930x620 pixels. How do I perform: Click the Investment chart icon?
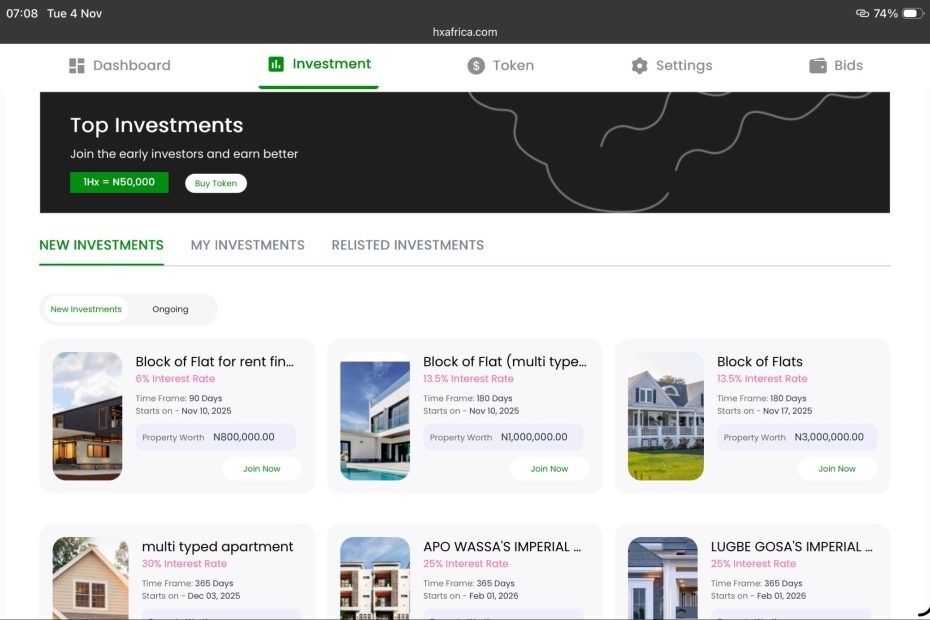click(276, 64)
